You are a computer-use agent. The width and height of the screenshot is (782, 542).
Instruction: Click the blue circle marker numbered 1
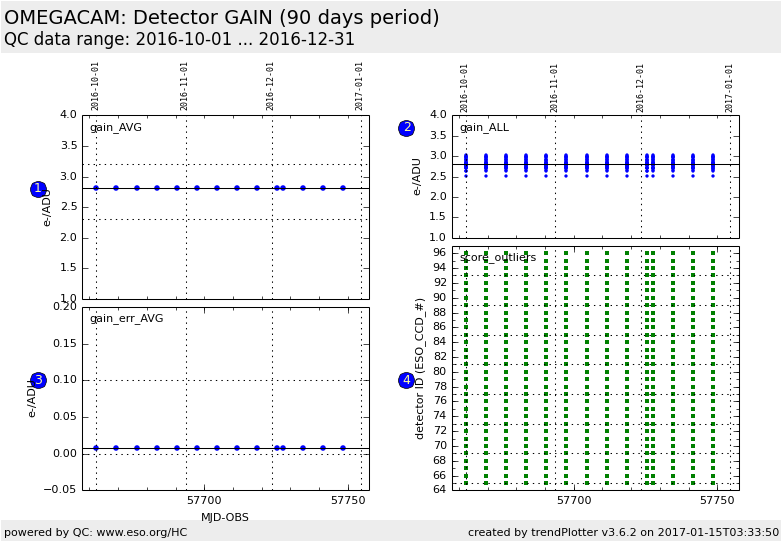(38, 189)
